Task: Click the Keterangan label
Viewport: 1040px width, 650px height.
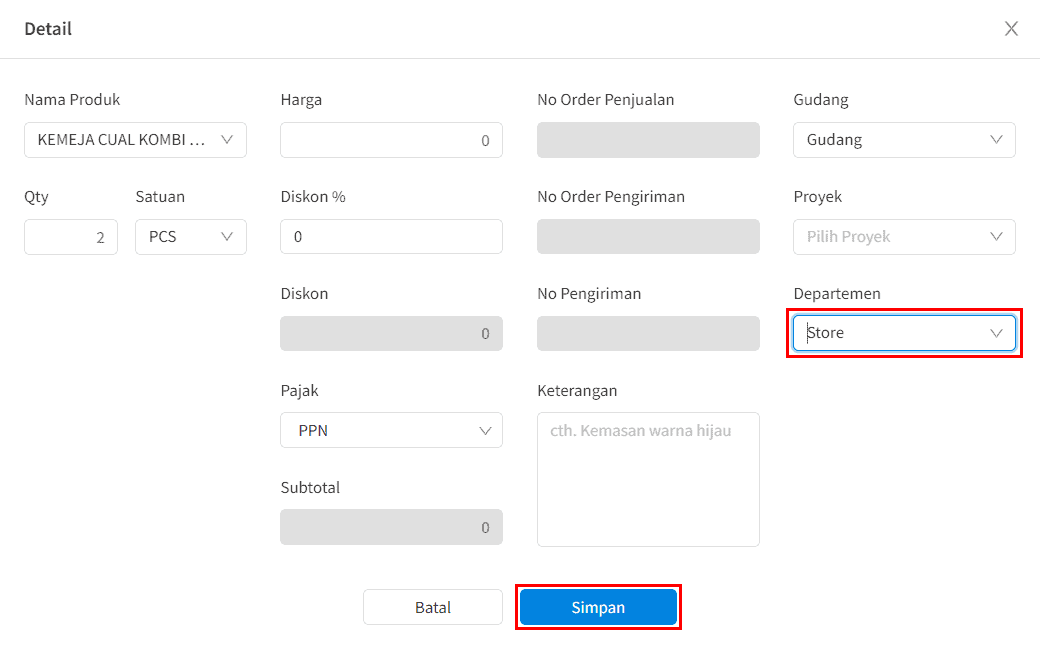Action: click(577, 391)
